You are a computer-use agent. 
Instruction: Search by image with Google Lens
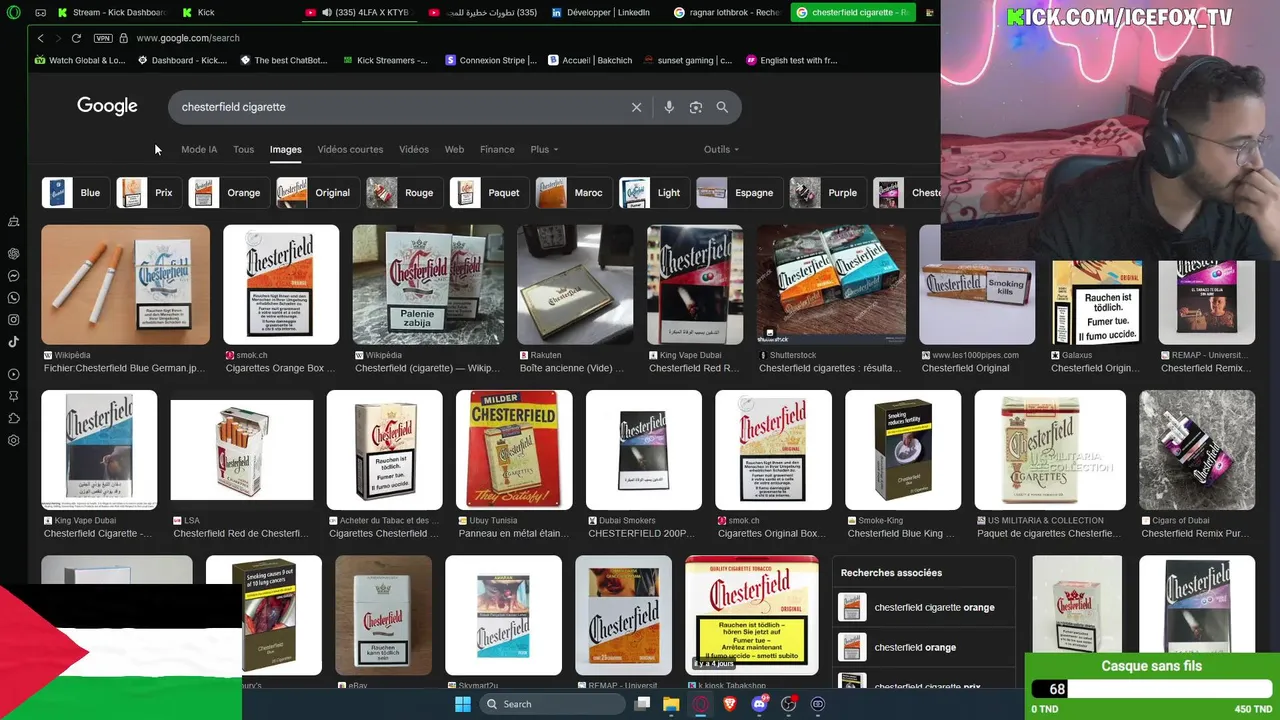tap(696, 107)
